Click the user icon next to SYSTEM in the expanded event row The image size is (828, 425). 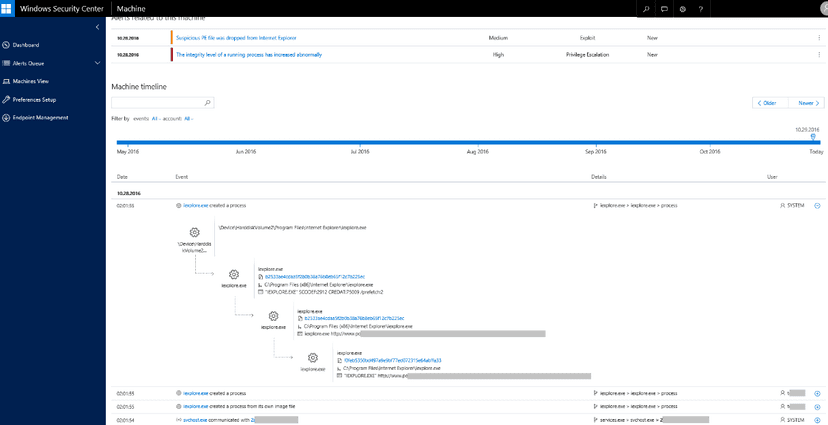783,205
